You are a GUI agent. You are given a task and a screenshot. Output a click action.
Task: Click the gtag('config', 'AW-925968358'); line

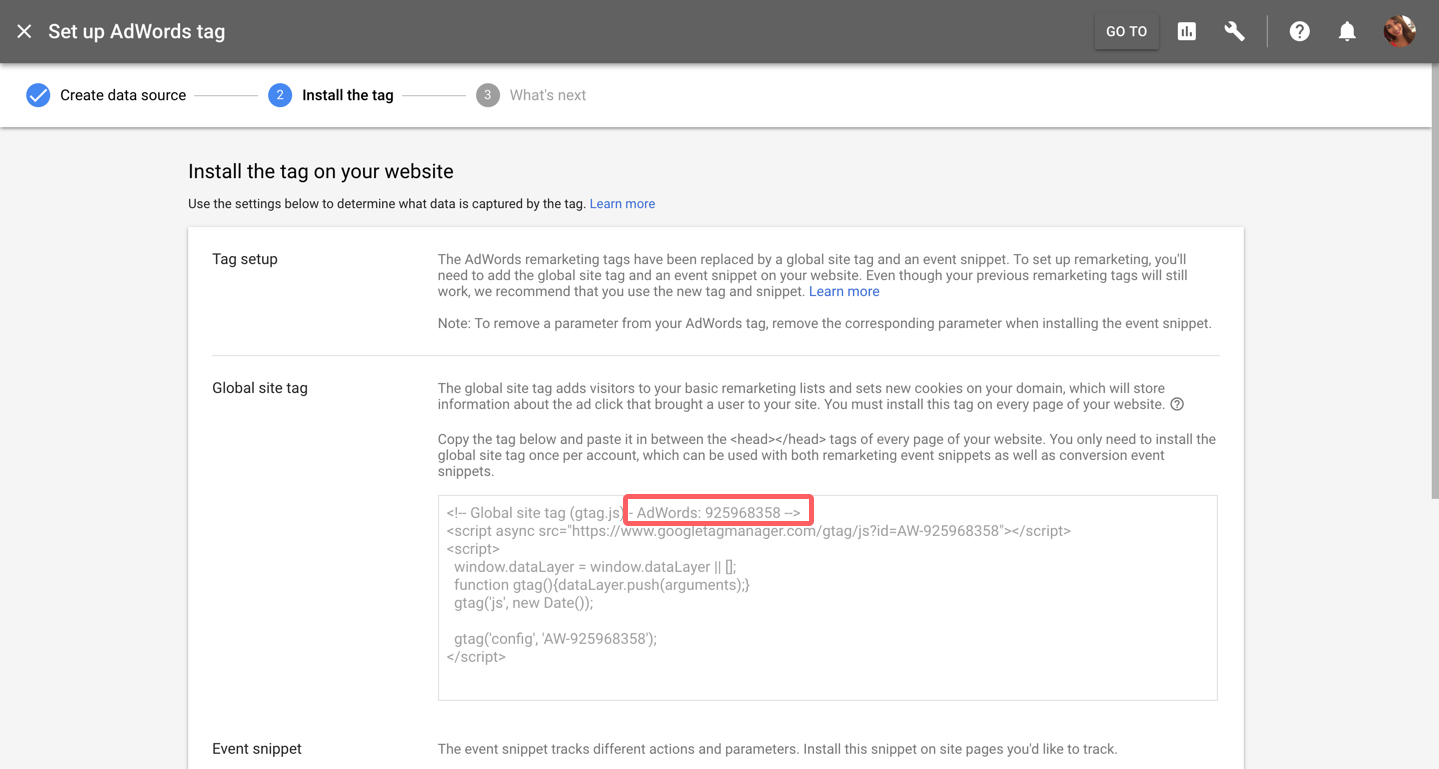[555, 639]
